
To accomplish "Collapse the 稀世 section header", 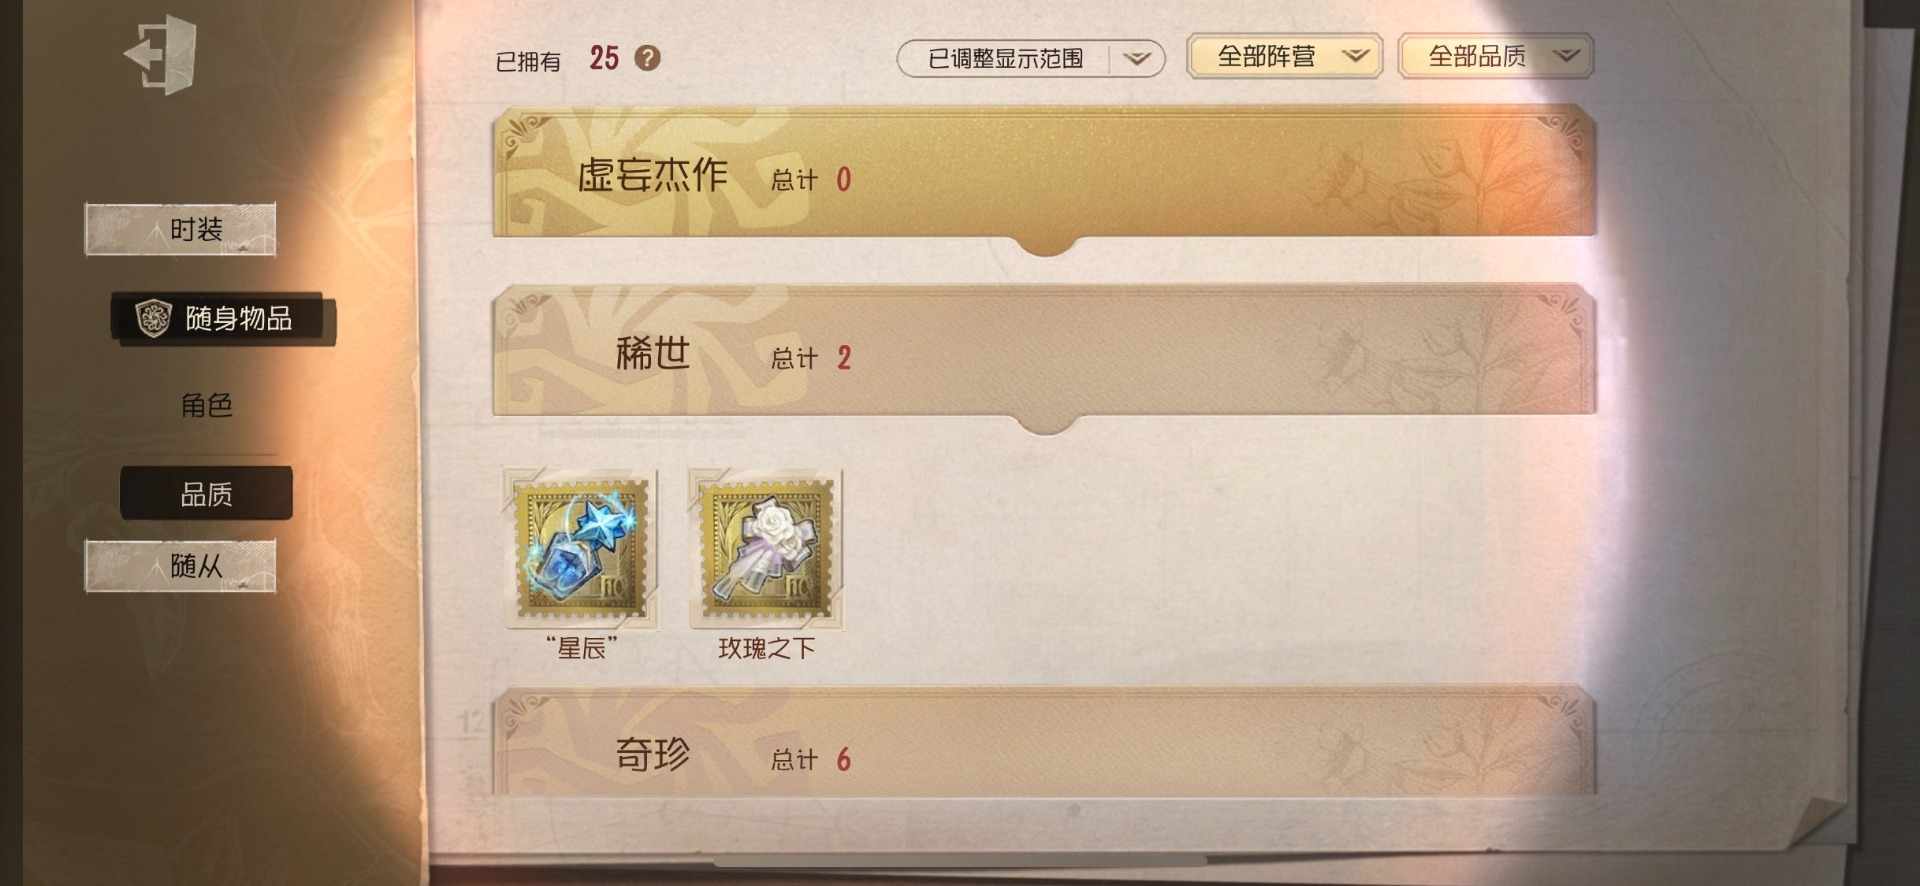I will [x=1044, y=357].
